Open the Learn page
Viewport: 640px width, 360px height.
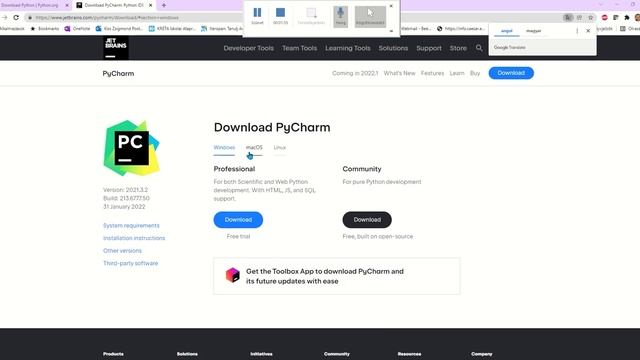pos(457,73)
